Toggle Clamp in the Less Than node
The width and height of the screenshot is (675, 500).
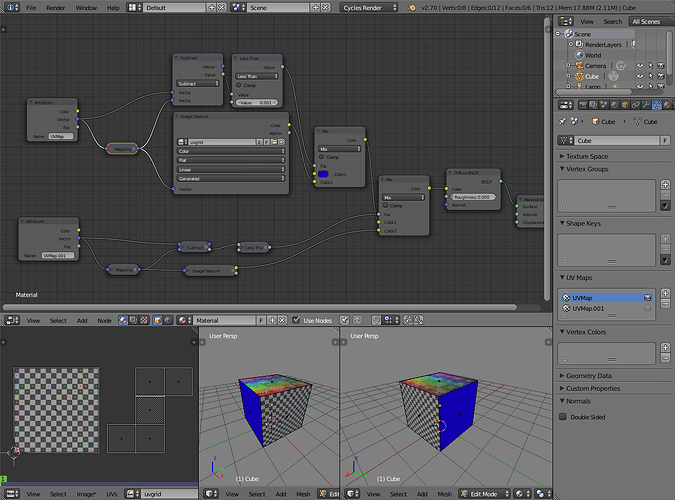(x=239, y=85)
